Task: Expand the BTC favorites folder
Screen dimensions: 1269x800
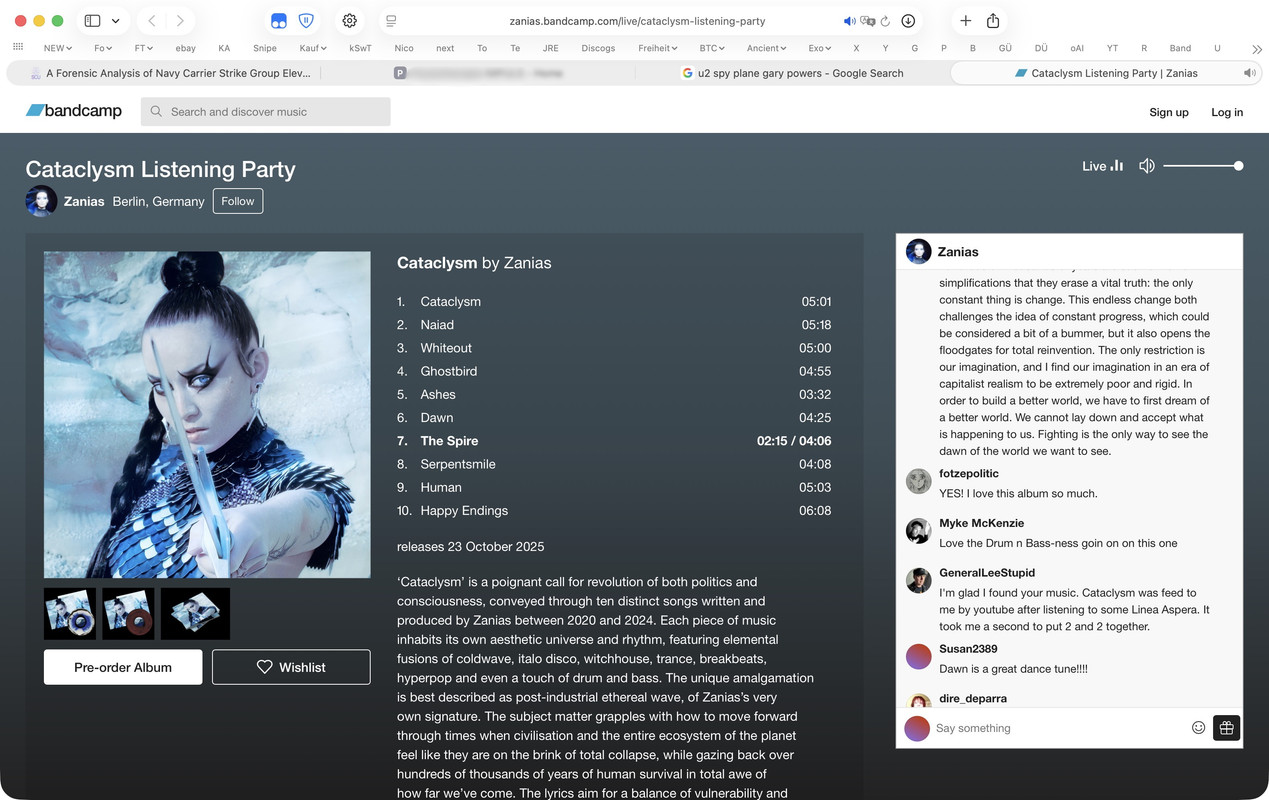Action: (713, 48)
